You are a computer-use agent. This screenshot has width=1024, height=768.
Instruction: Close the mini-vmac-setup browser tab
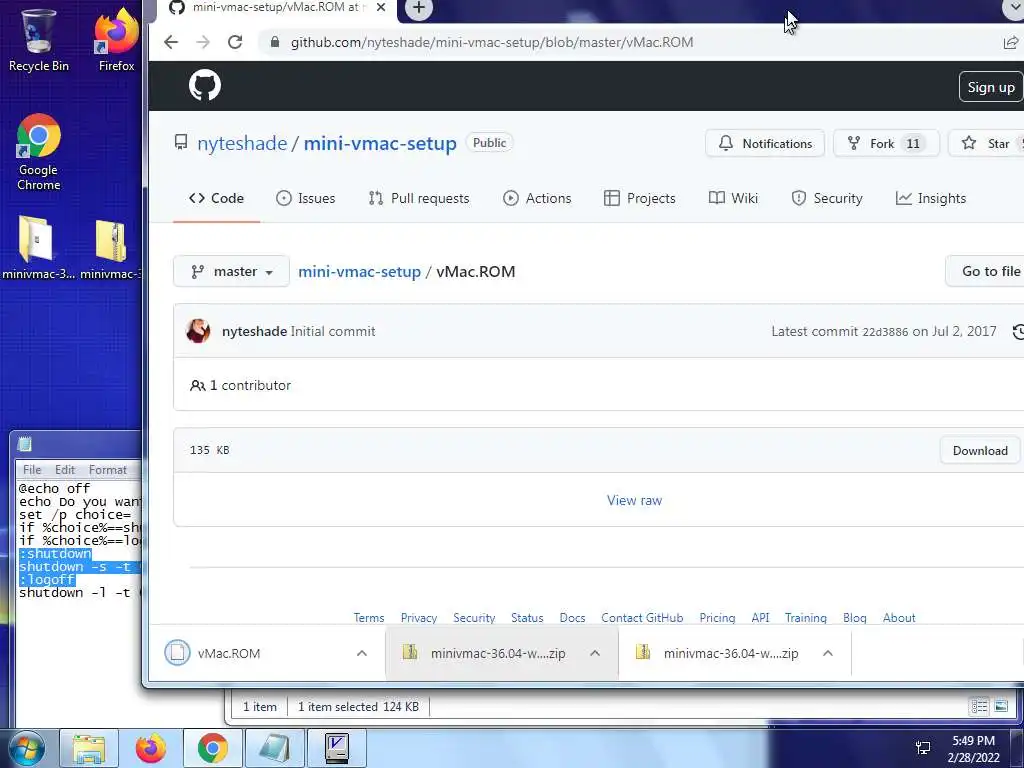pos(381,8)
